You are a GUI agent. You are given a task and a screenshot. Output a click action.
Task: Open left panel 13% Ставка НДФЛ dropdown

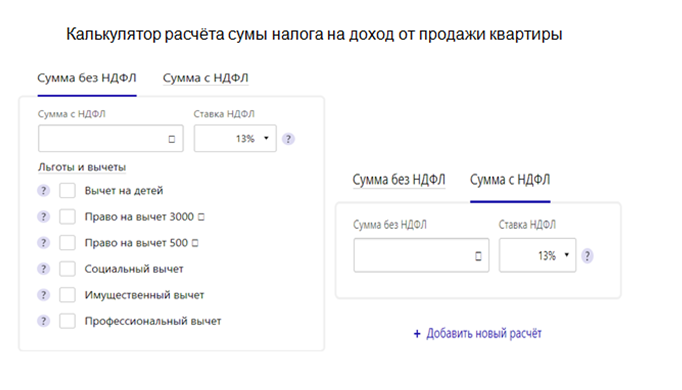tap(235, 139)
